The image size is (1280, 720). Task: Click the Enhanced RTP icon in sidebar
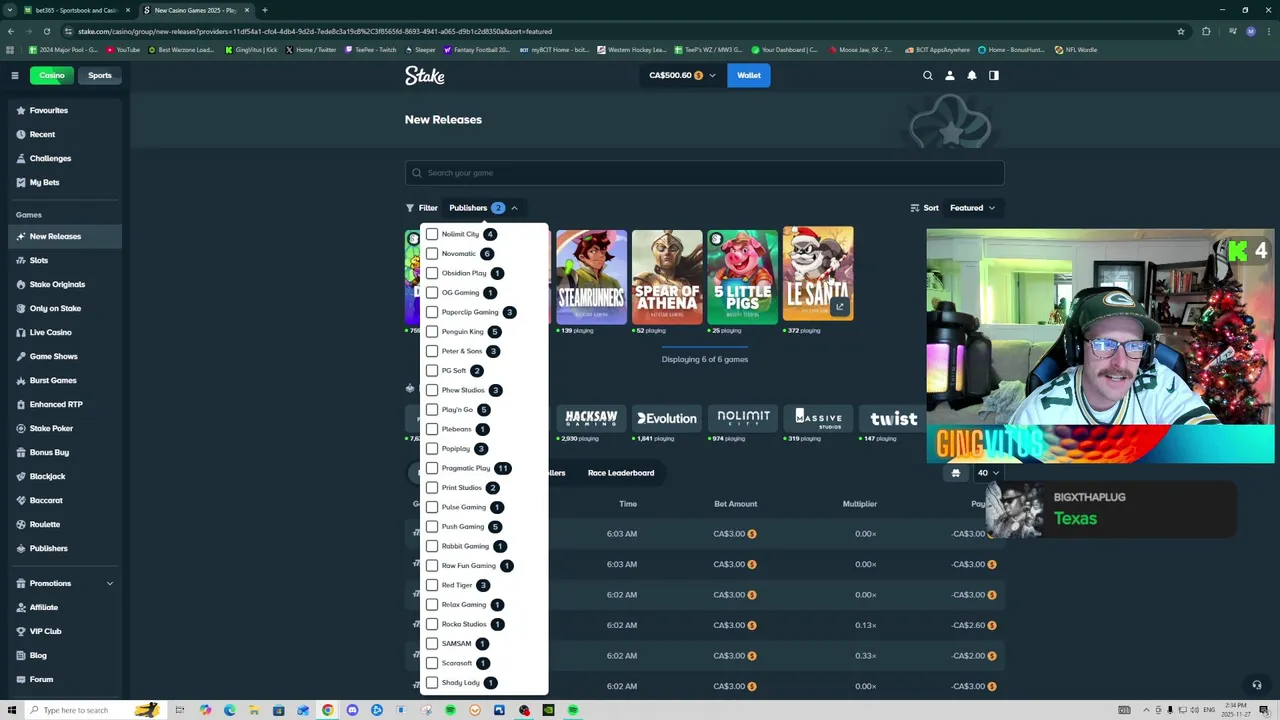(x=21, y=404)
